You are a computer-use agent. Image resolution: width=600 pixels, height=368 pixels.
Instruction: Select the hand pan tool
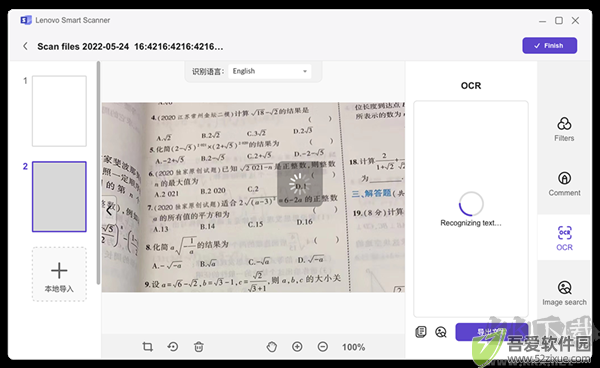(x=272, y=347)
